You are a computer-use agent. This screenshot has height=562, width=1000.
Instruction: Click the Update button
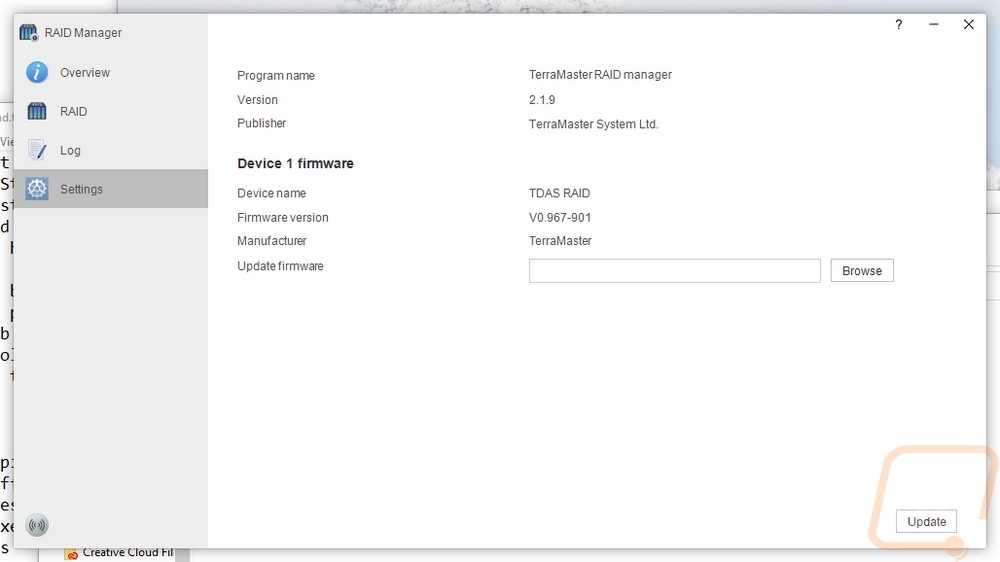[x=926, y=521]
